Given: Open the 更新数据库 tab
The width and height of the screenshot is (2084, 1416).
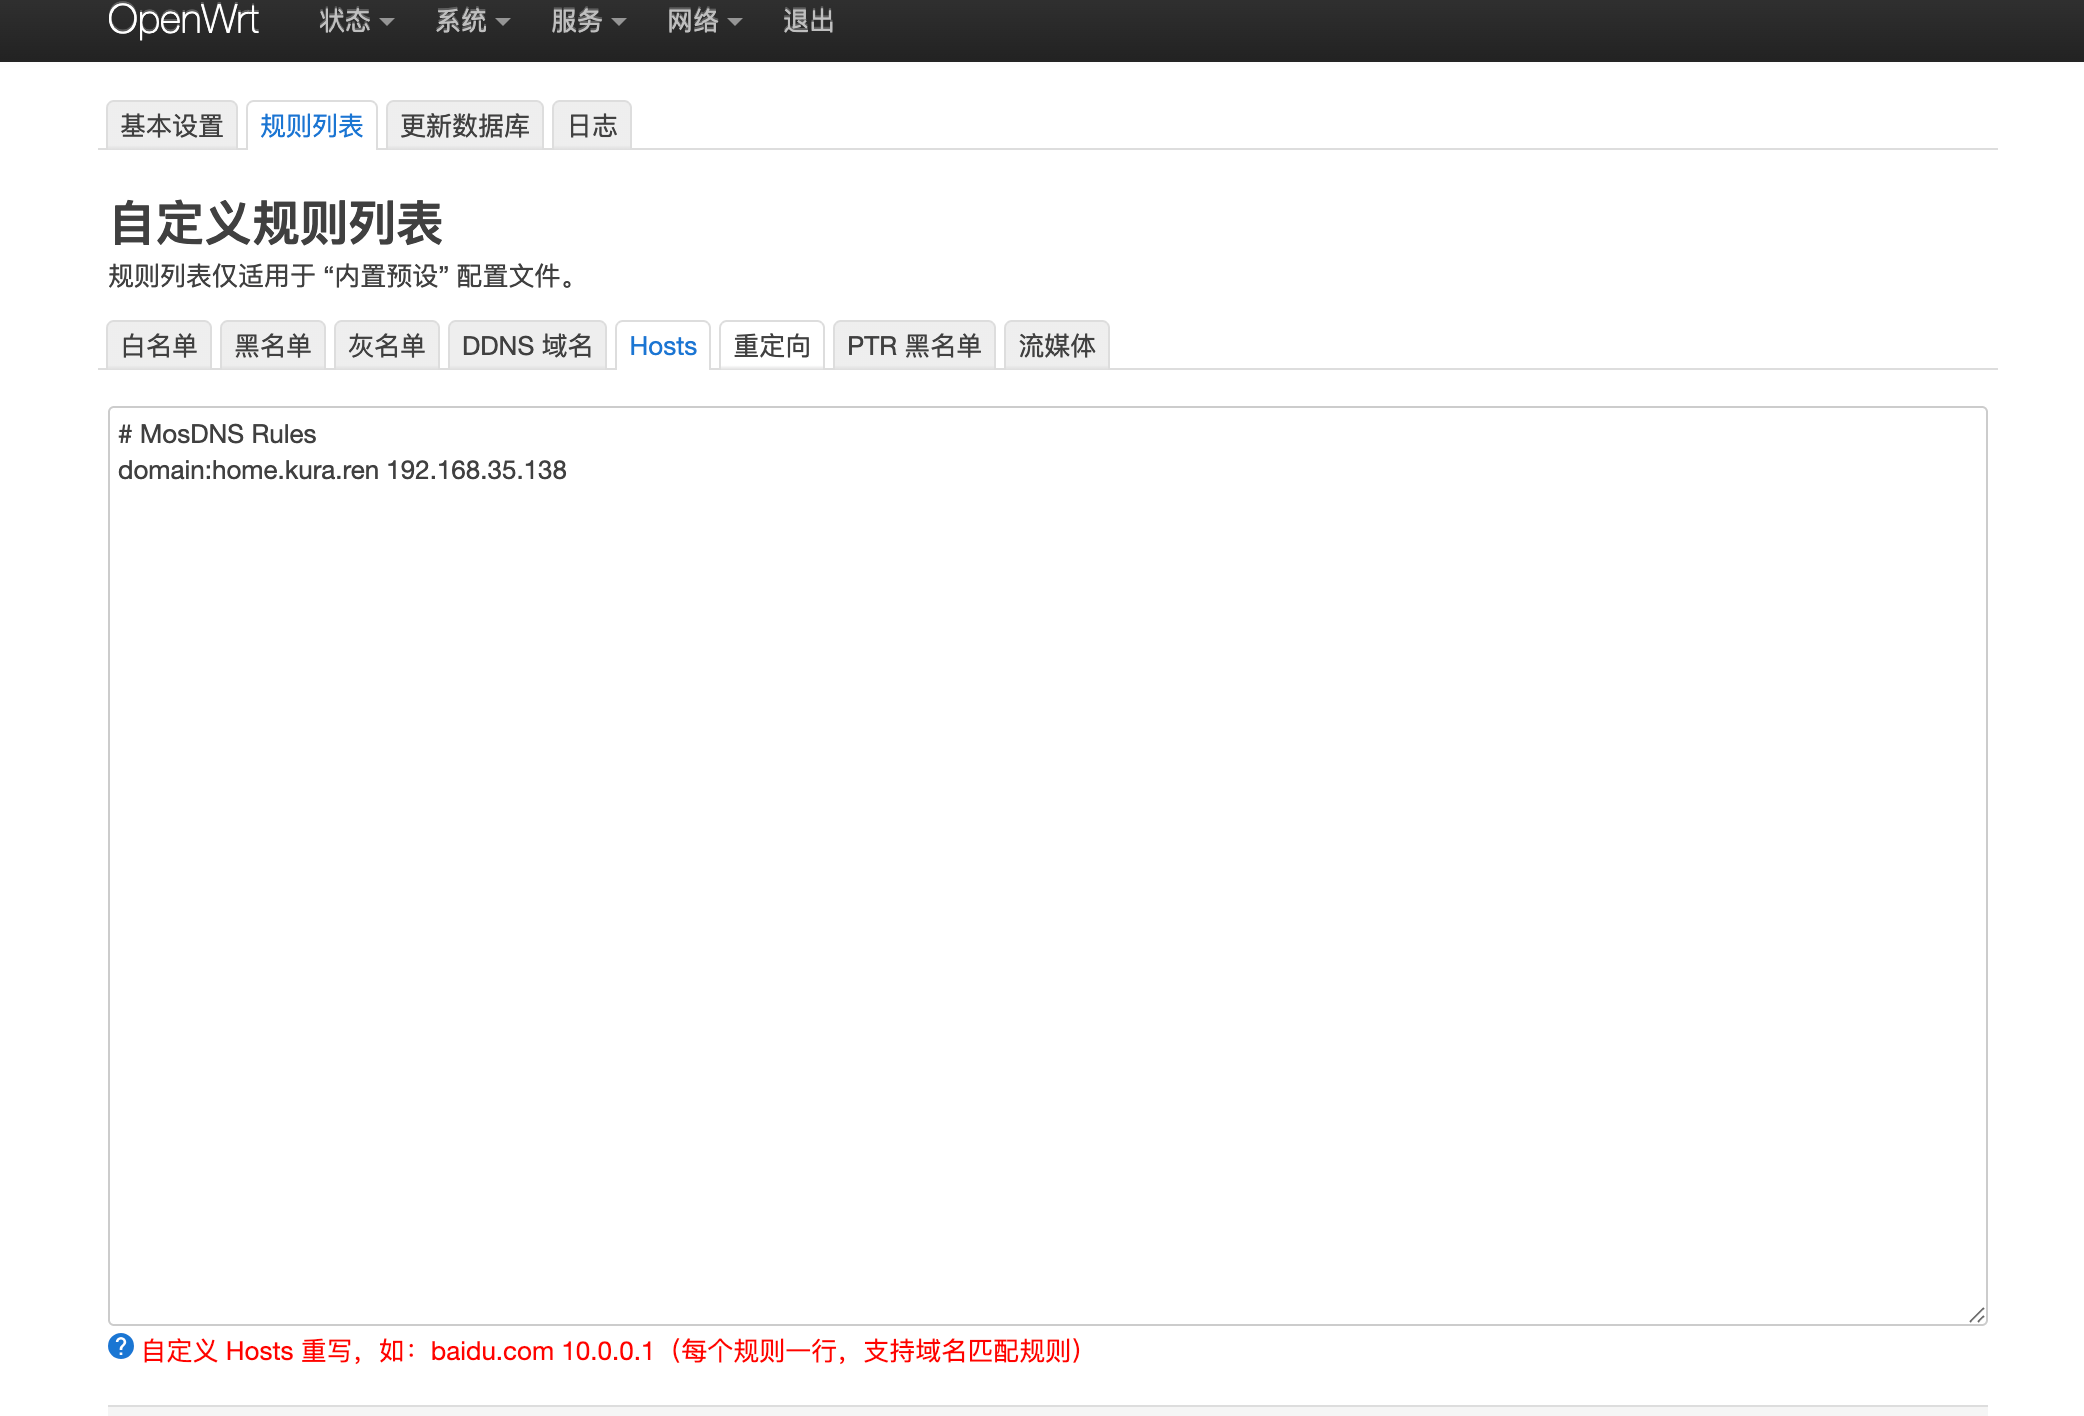Looking at the screenshot, I should (x=464, y=125).
